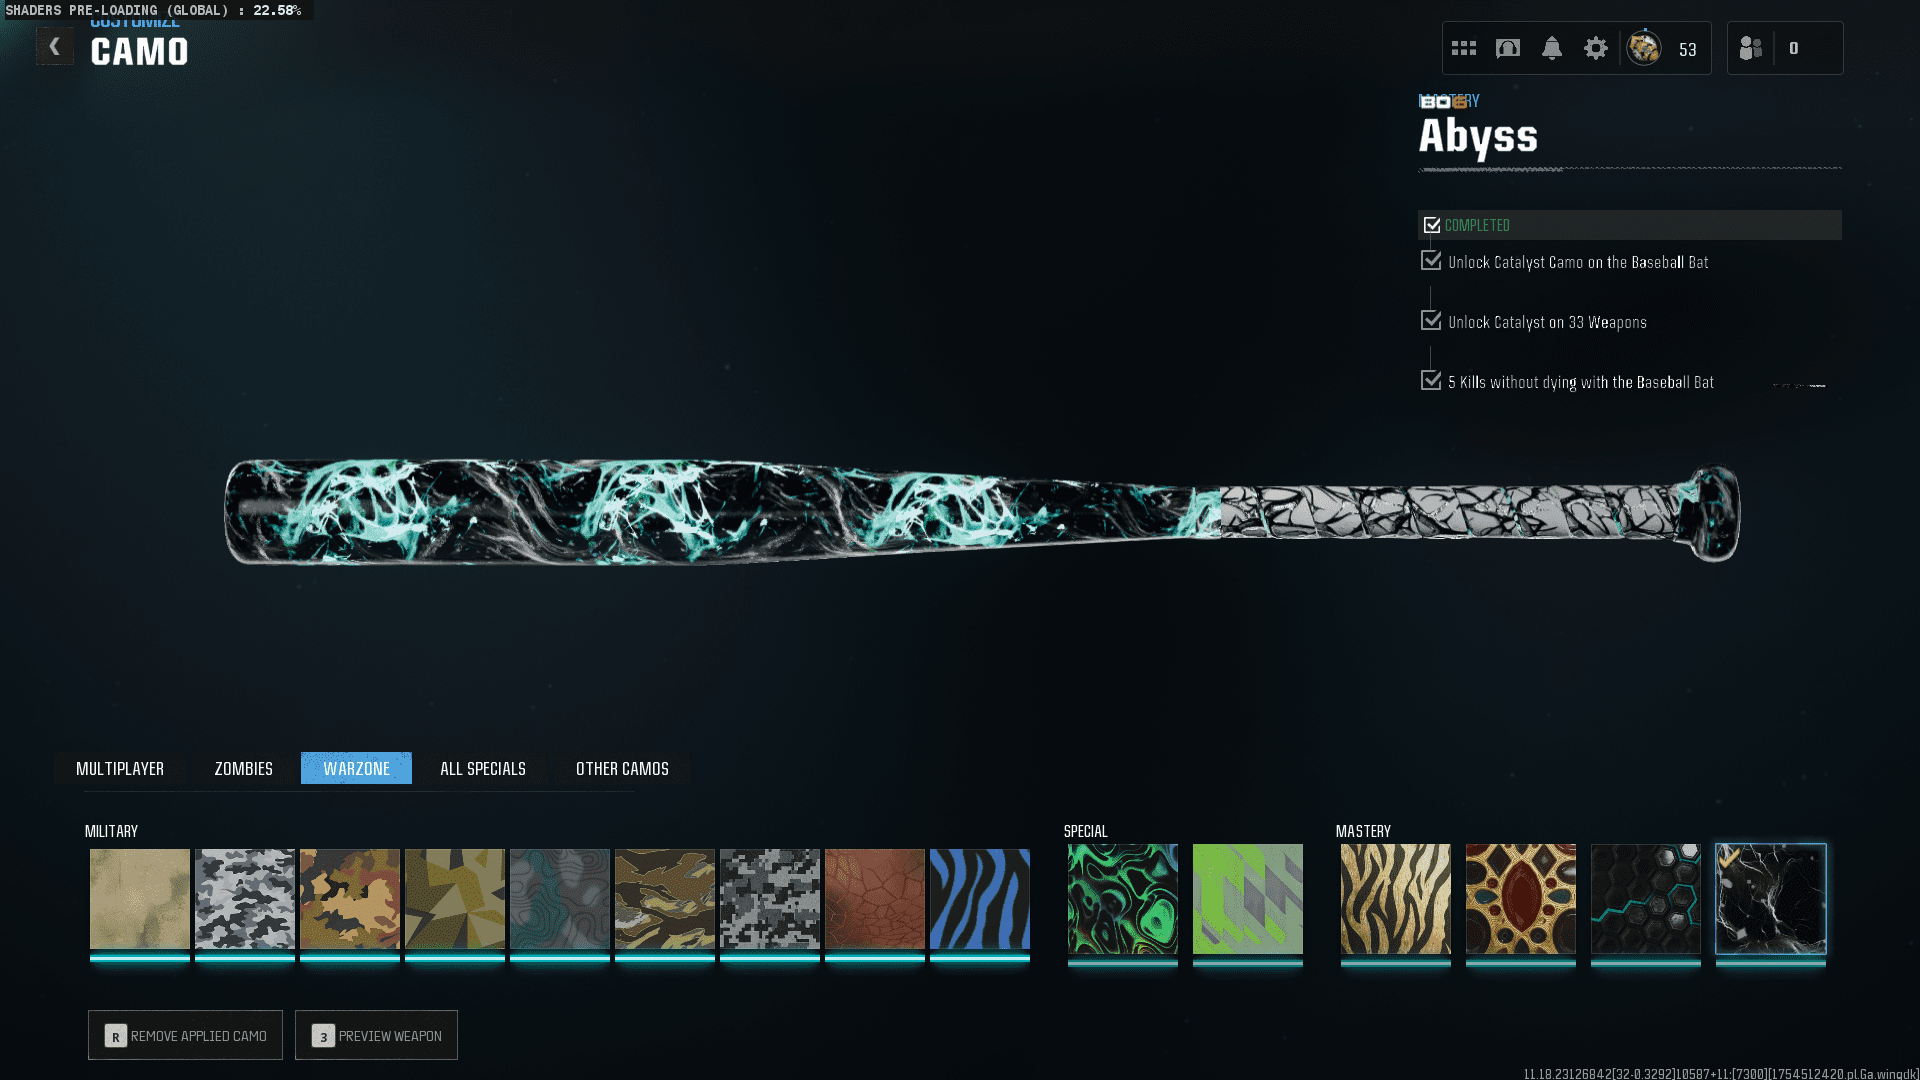The height and width of the screenshot is (1080, 1920).
Task: Click the 5 Kills without dying checkbox
Action: click(x=1431, y=381)
